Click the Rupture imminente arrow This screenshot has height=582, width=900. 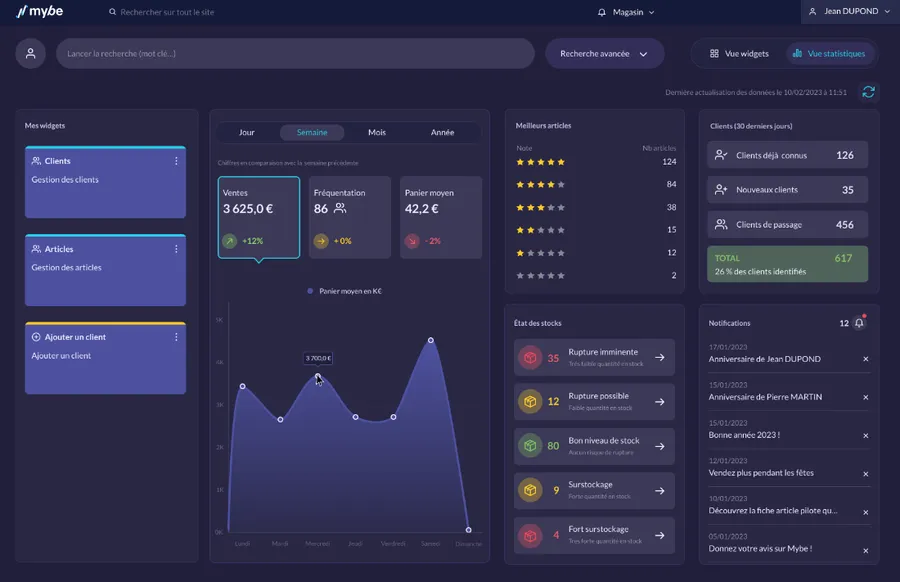[x=659, y=357]
